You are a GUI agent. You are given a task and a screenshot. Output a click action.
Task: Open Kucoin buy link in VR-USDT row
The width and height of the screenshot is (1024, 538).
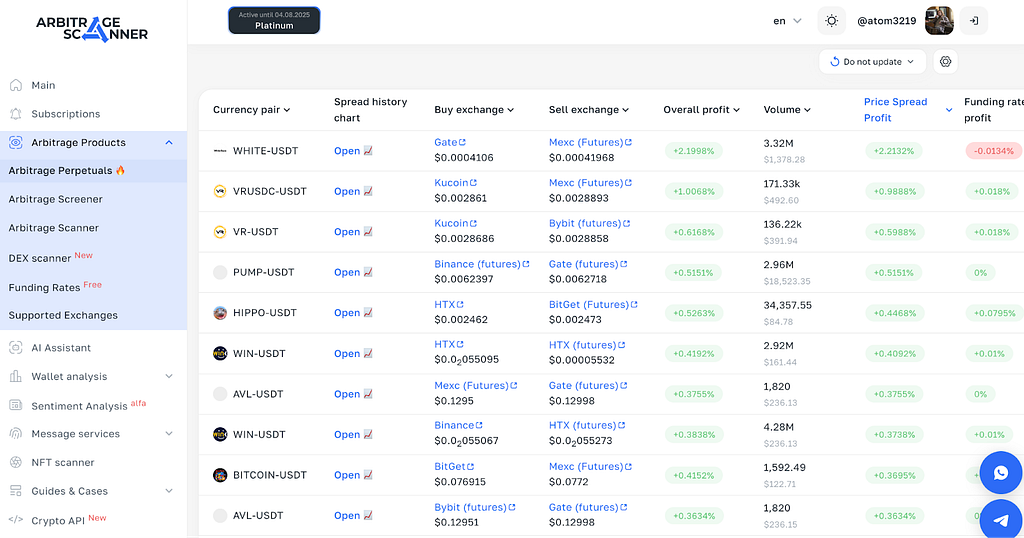pyautogui.click(x=455, y=223)
